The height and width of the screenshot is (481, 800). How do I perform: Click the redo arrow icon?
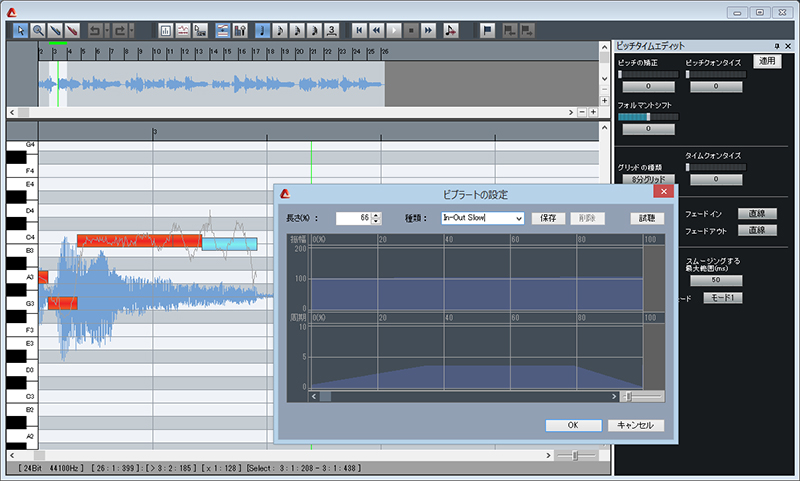(120, 31)
